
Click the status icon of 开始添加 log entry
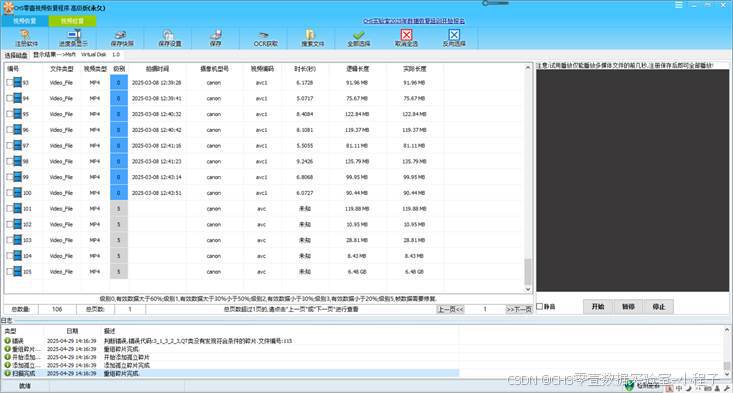(x=7, y=357)
